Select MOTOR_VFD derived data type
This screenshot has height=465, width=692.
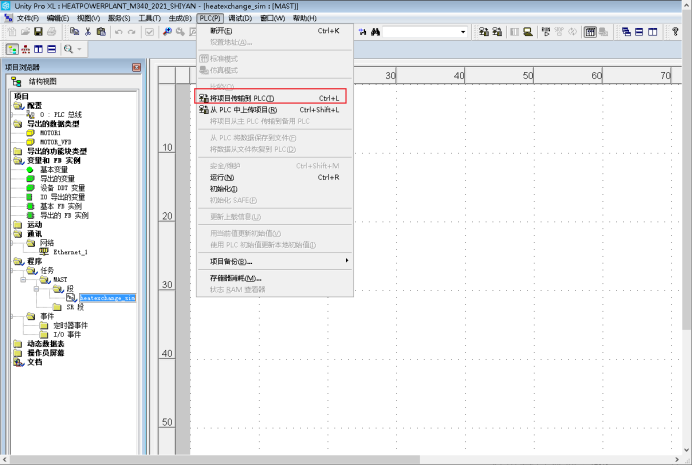click(56, 142)
